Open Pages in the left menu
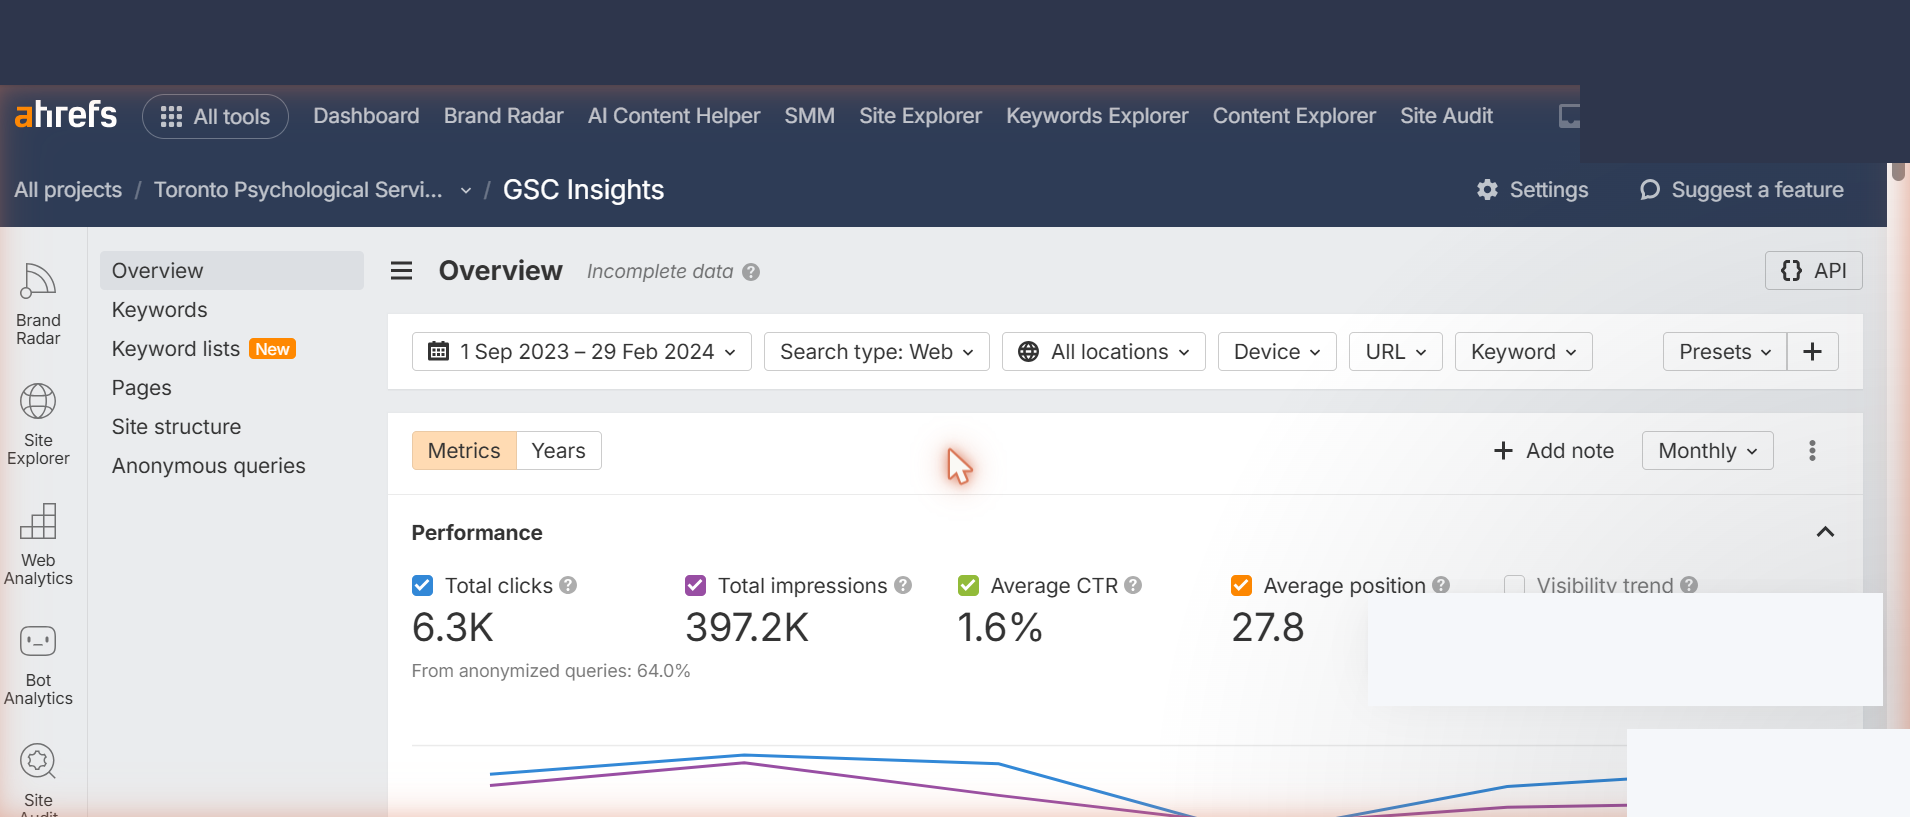The height and width of the screenshot is (817, 1910). tap(142, 388)
